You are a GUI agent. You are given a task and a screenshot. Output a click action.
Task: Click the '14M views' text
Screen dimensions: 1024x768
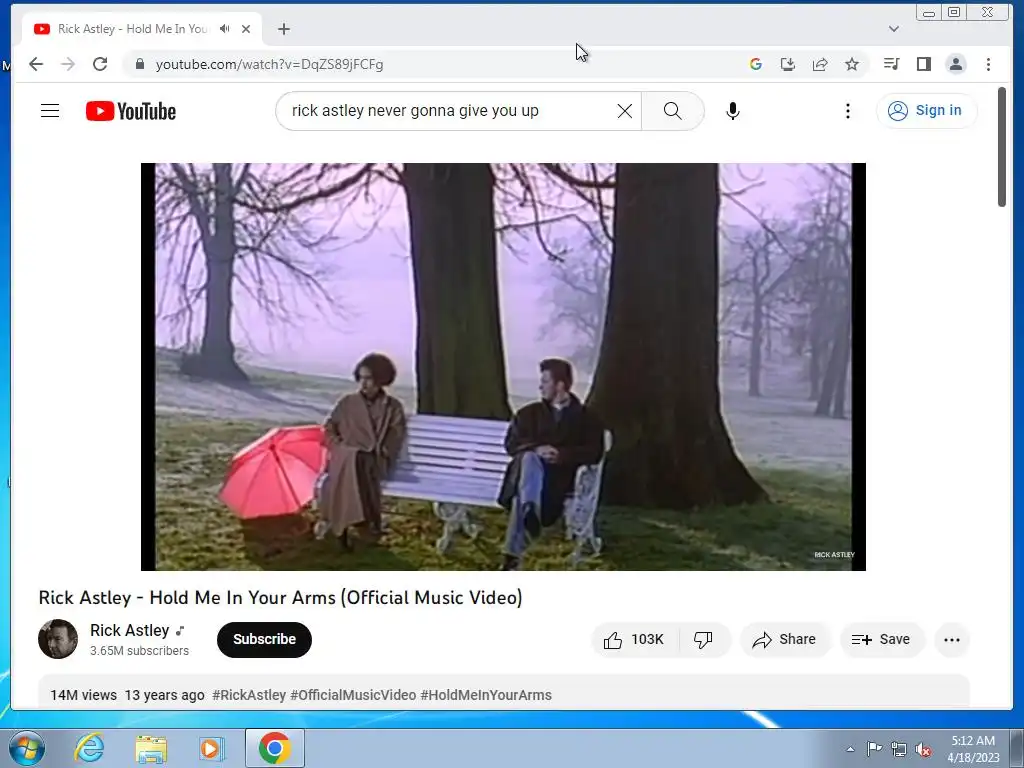coord(84,695)
